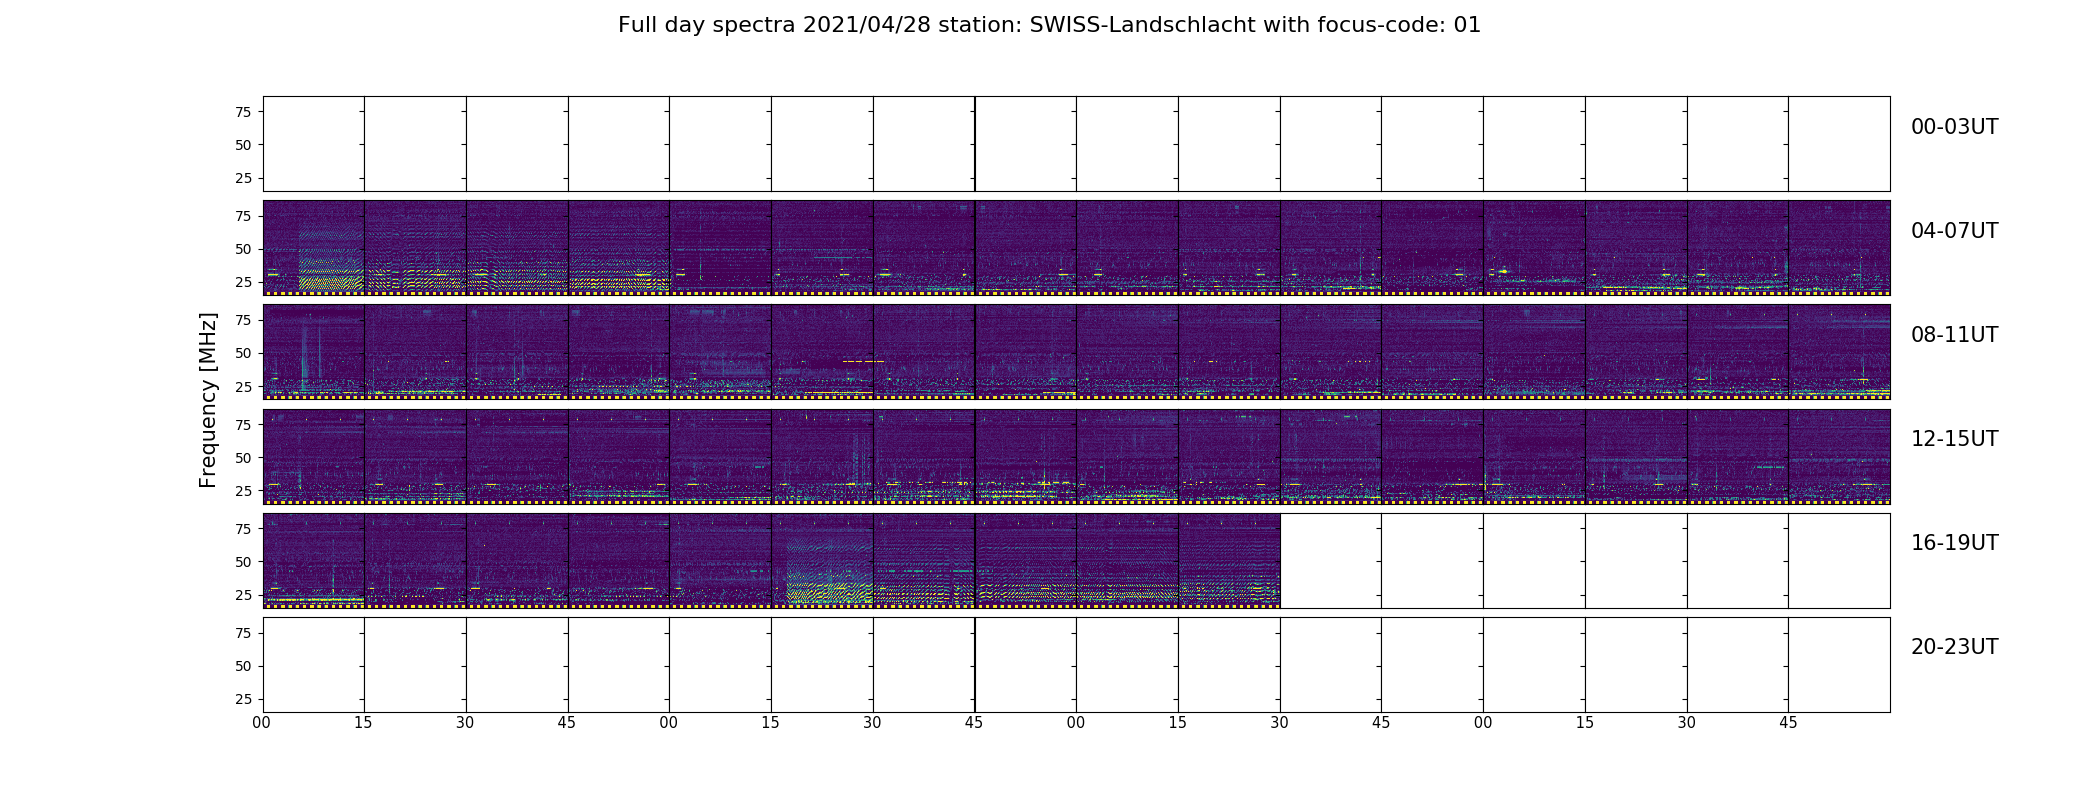Click the '00-03UT' row label

coord(1954,127)
